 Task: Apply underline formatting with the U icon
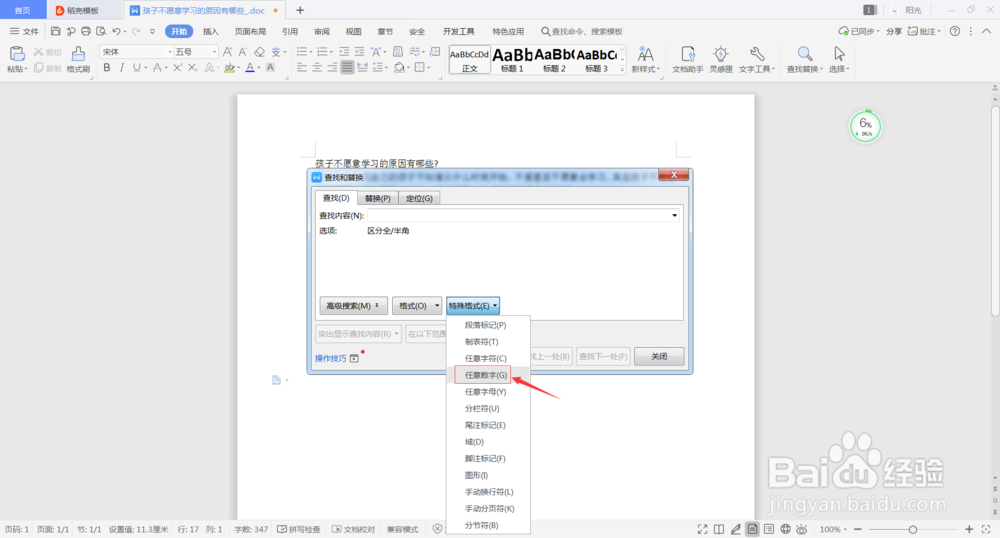(x=136, y=68)
